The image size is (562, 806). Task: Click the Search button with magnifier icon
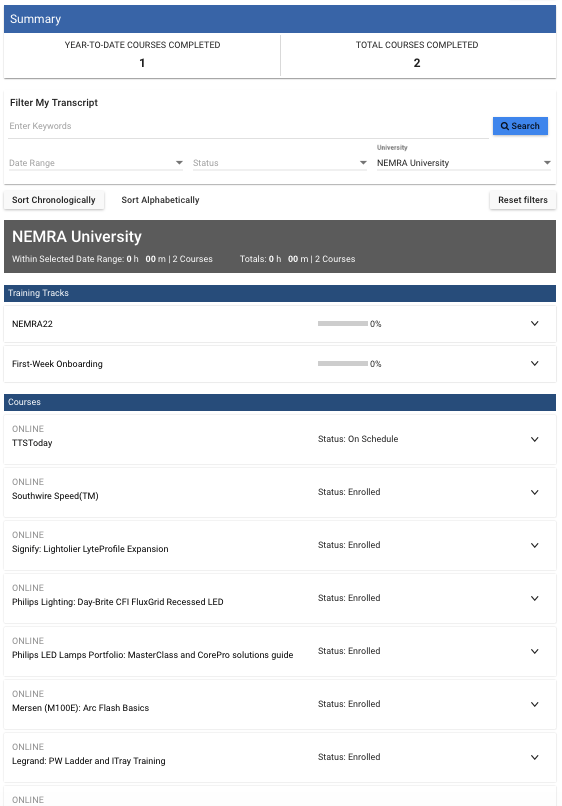520,126
